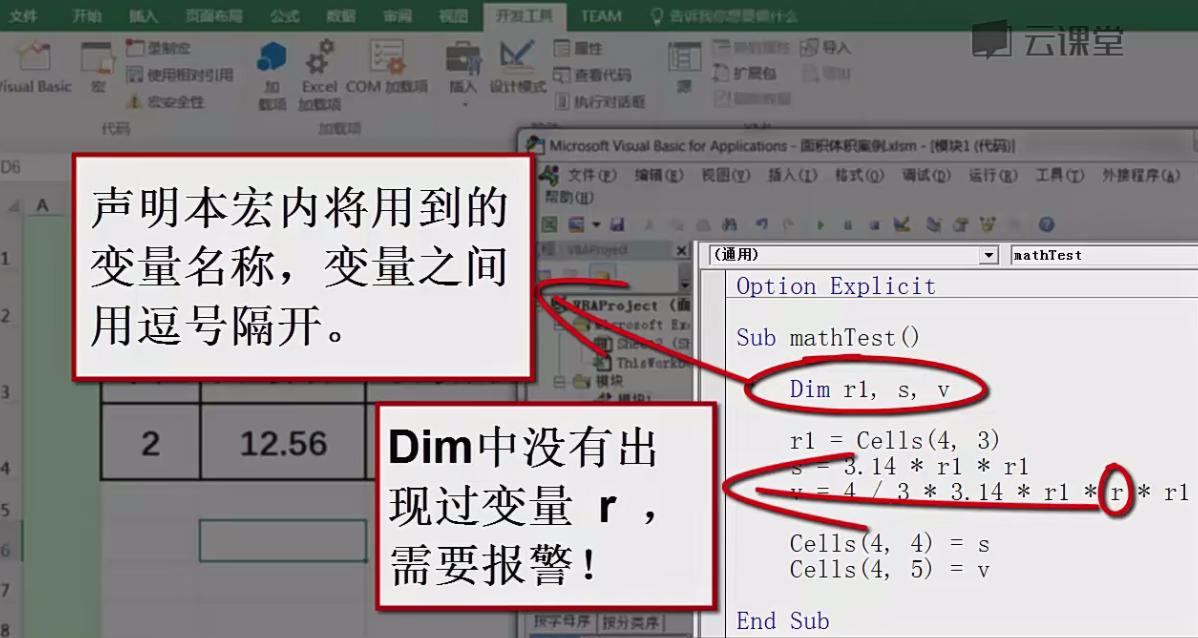The height and width of the screenshot is (638, 1198).
Task: Open 宏安全性 macro security settings
Action: [x=166, y=102]
